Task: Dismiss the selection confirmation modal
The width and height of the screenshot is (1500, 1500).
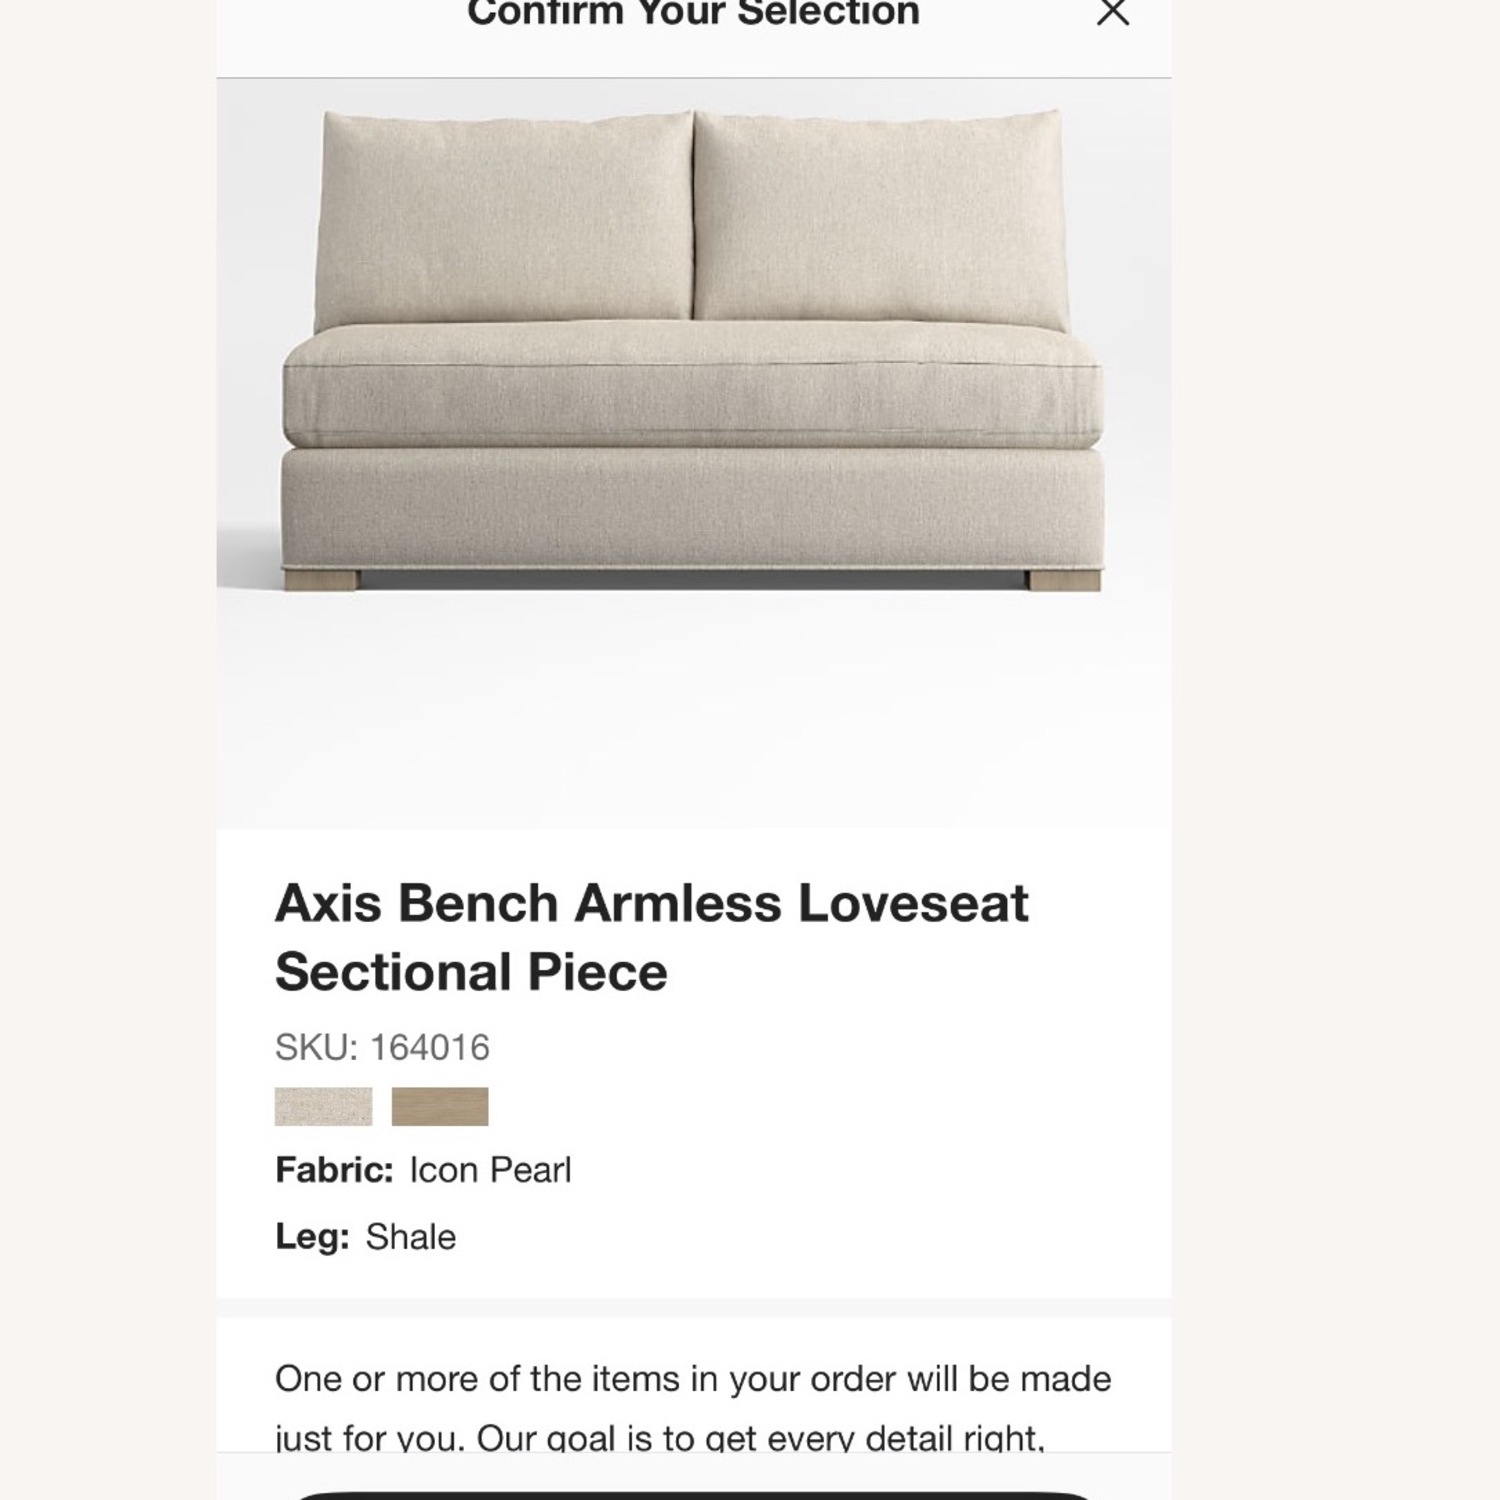Action: point(1113,12)
